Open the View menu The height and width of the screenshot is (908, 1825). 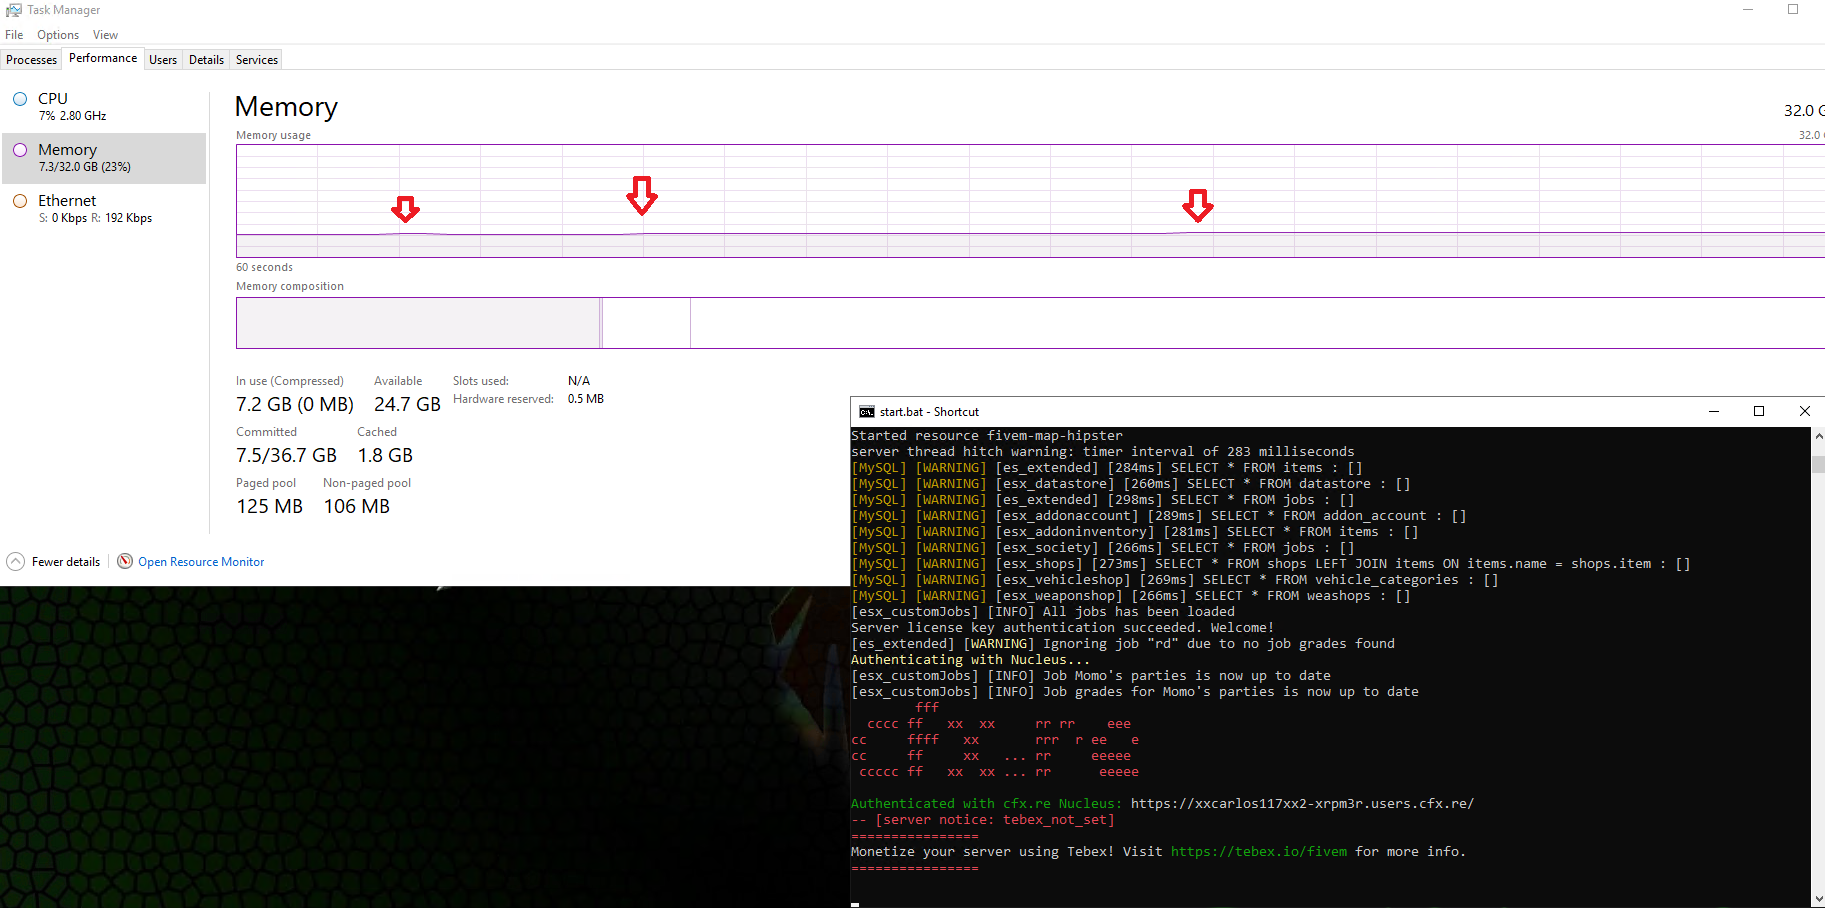[x=105, y=35]
